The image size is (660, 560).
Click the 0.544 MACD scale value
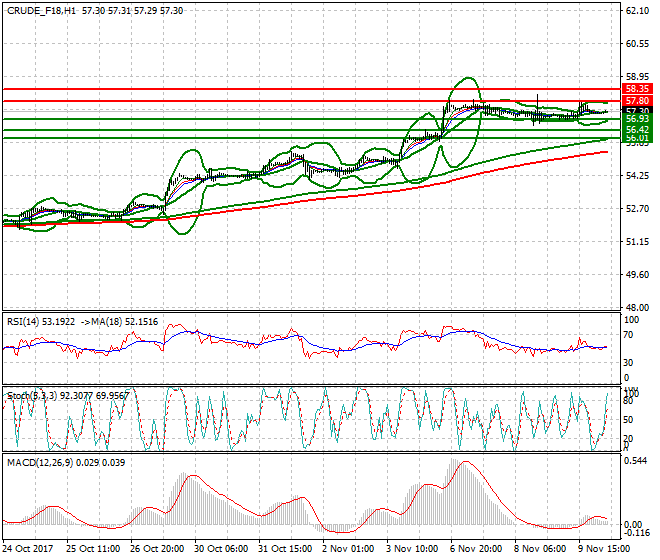point(636,461)
